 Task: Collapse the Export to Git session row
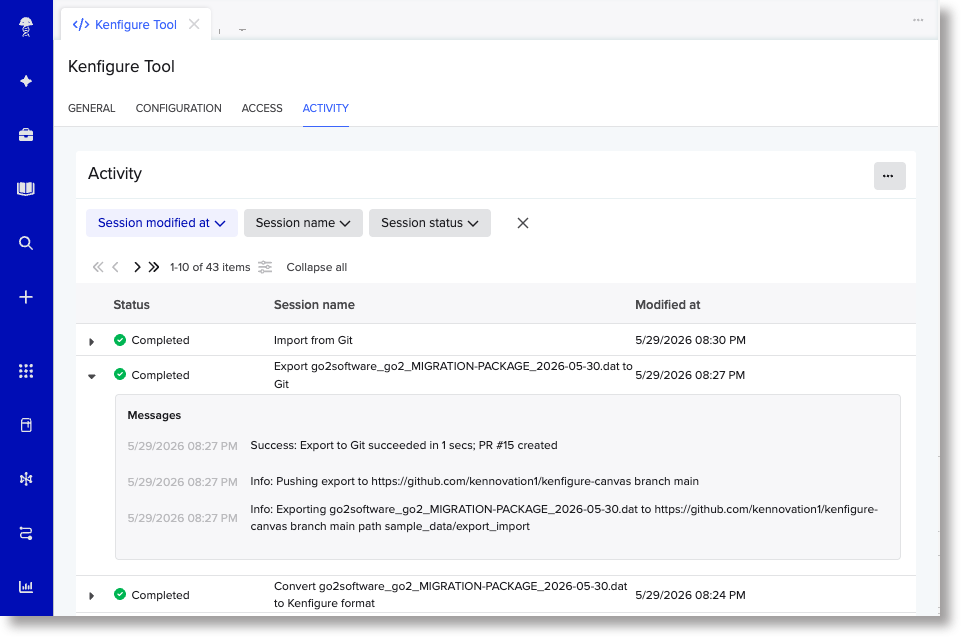coord(91,376)
